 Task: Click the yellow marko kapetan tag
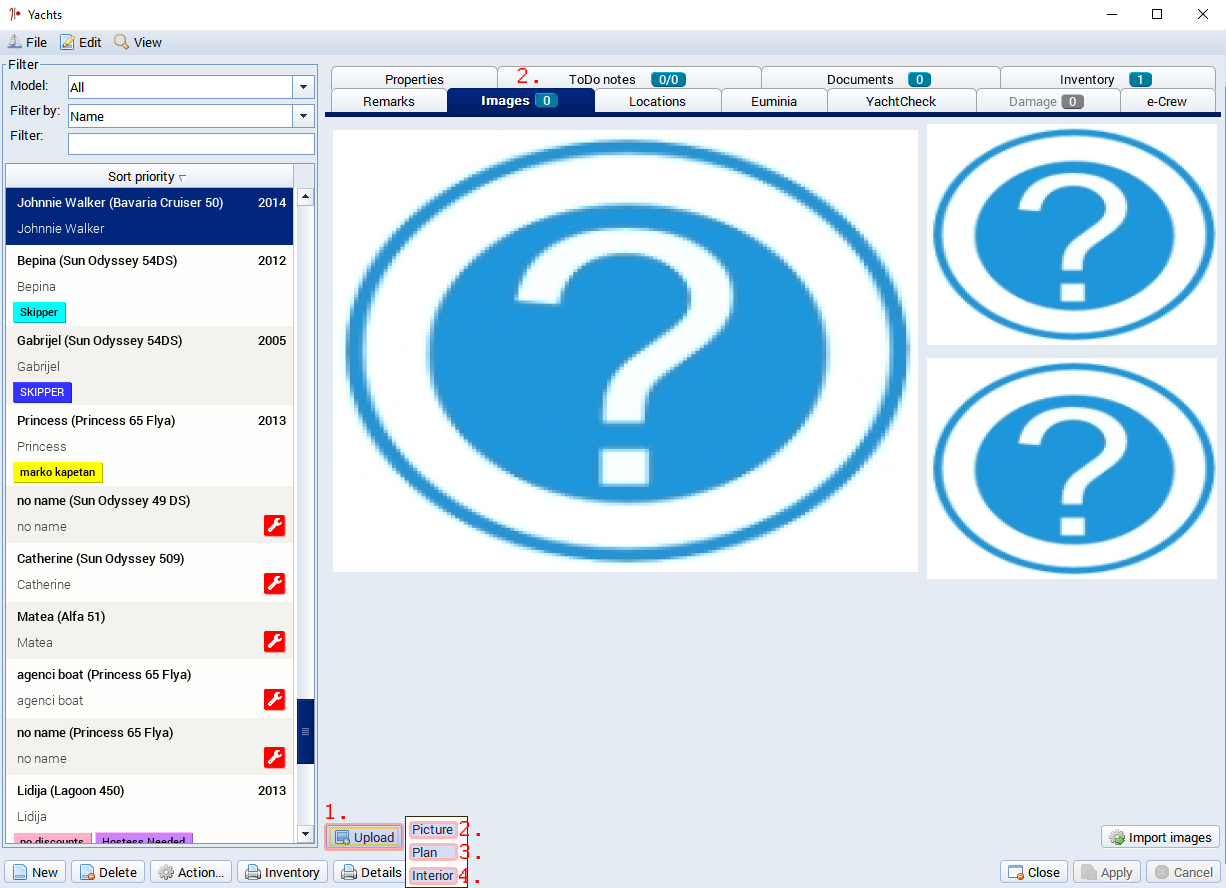[58, 472]
